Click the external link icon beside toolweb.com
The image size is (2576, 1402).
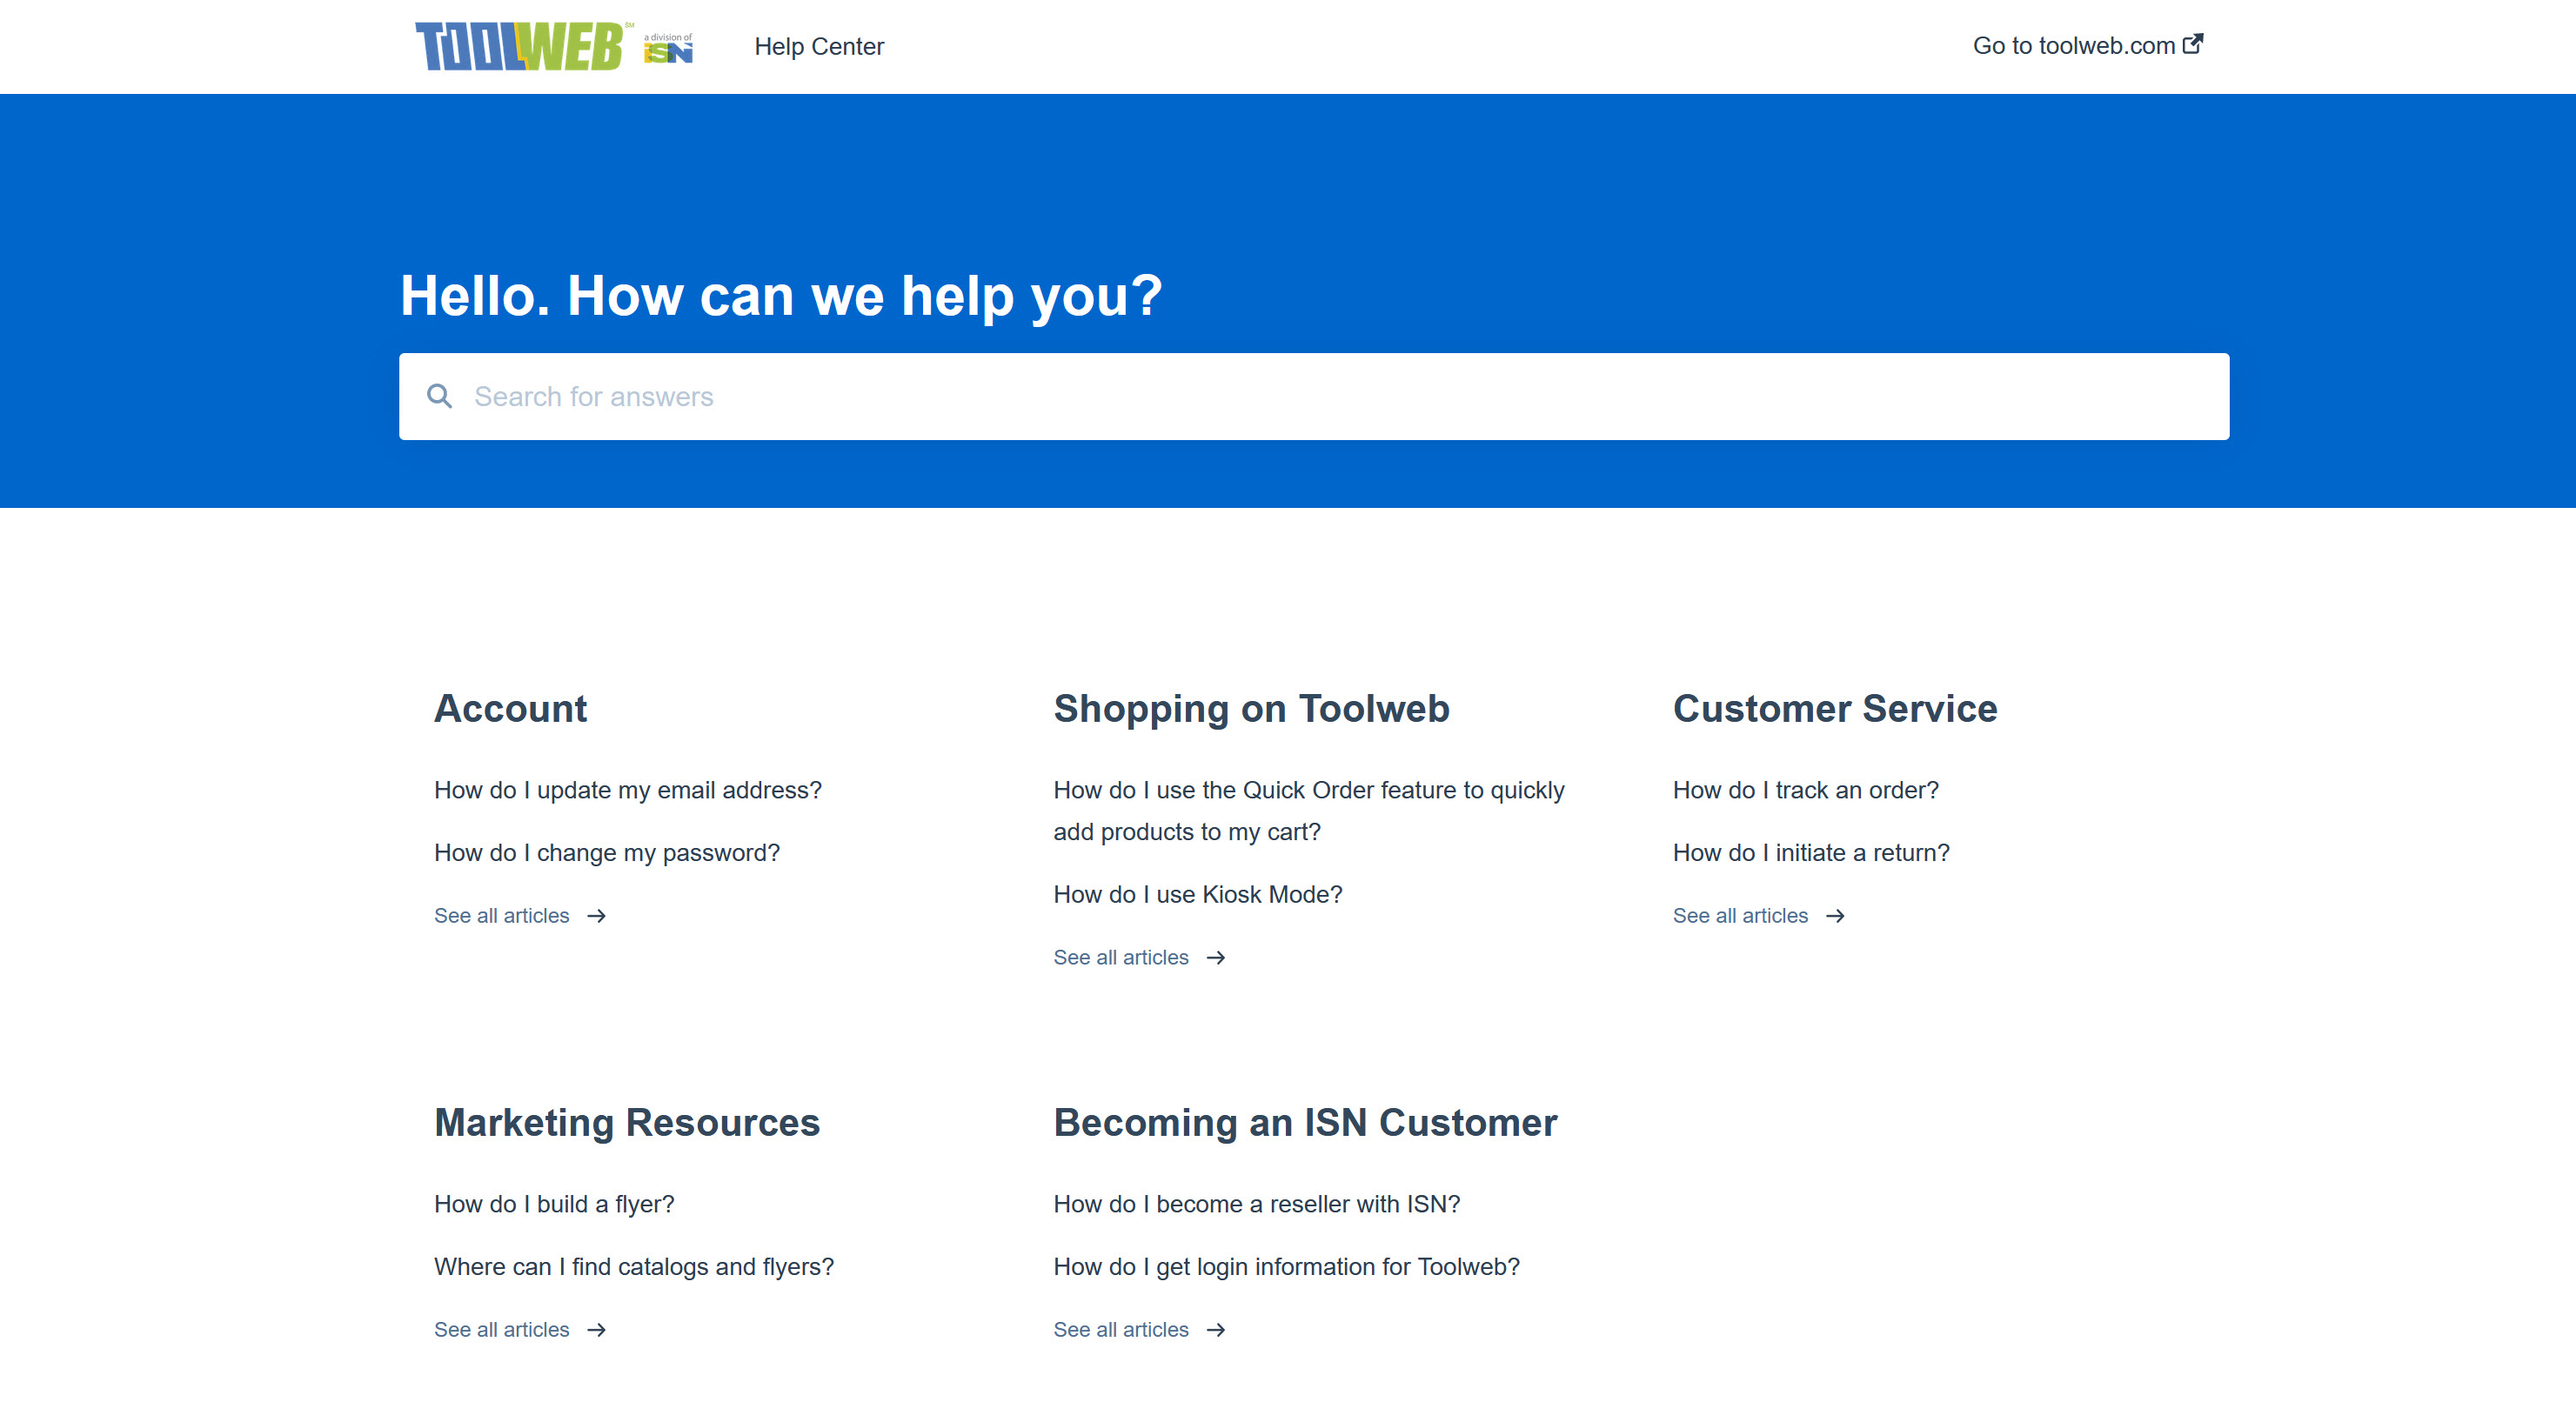pyautogui.click(x=2192, y=44)
